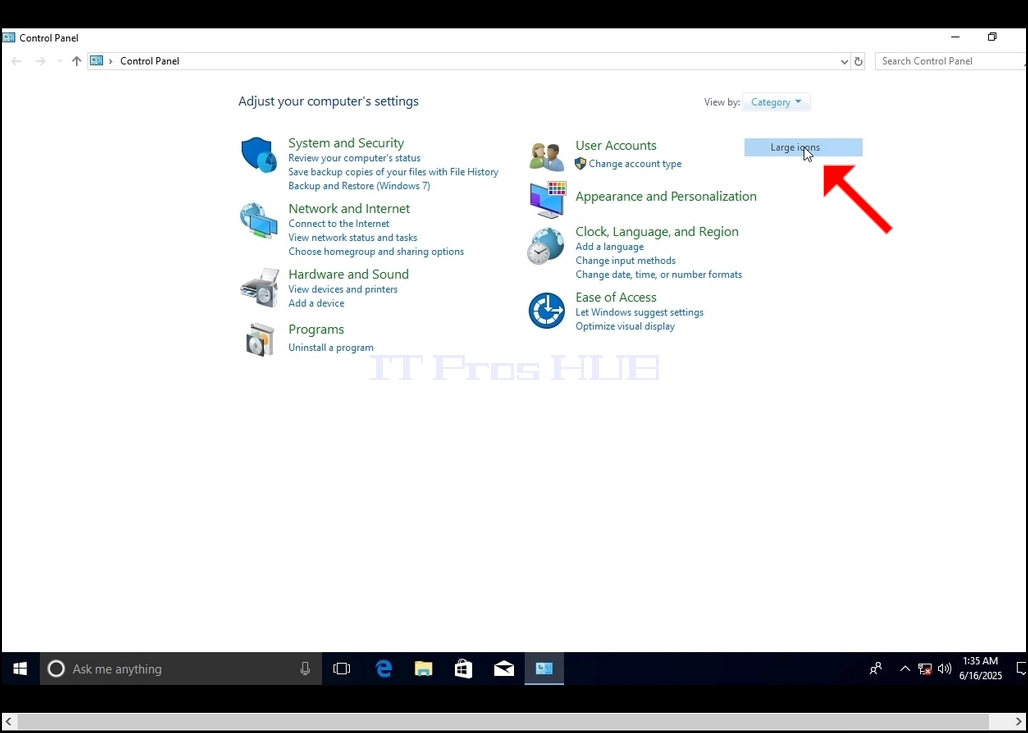Click Change input methods
This screenshot has width=1028, height=733.
coord(625,260)
